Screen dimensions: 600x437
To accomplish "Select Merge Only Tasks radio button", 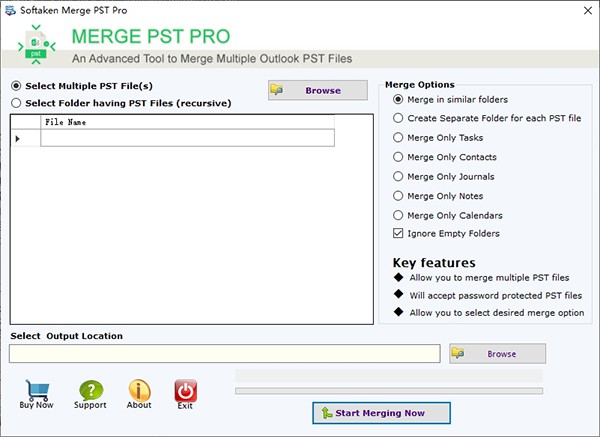I will (398, 137).
